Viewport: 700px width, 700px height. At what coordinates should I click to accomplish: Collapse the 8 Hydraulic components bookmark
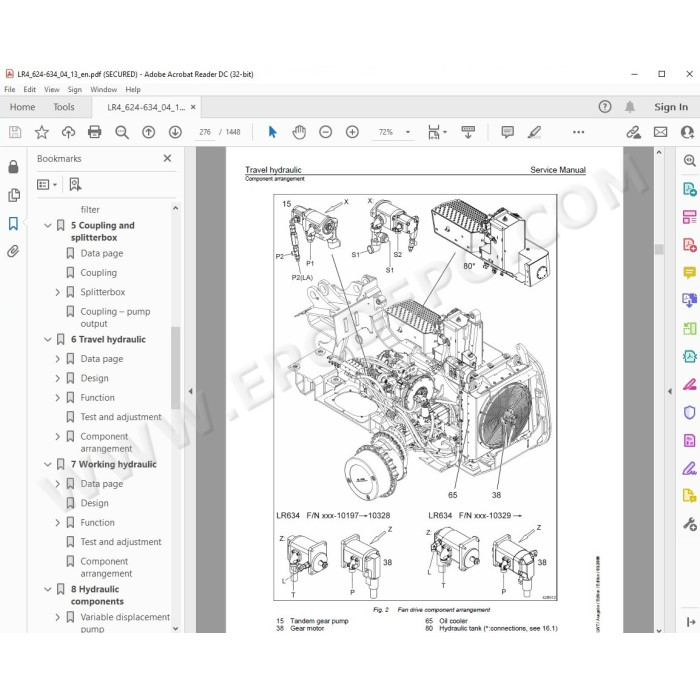[x=48, y=590]
